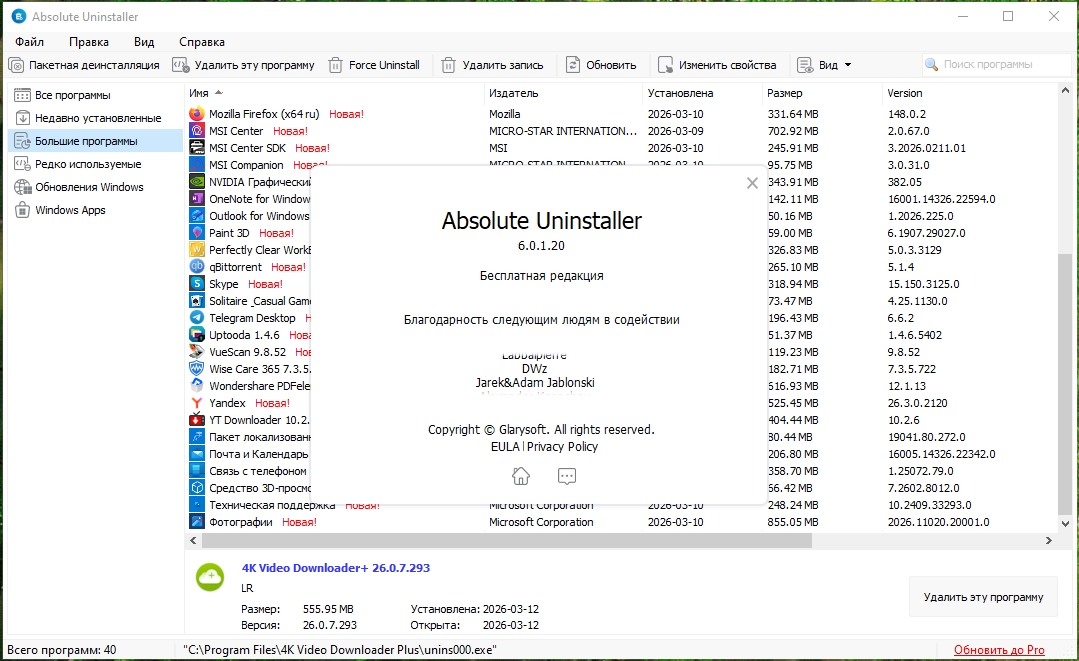Viewport: 1079px width, 661px height.
Task: Click the large Удалить эту программу button
Action: point(983,597)
